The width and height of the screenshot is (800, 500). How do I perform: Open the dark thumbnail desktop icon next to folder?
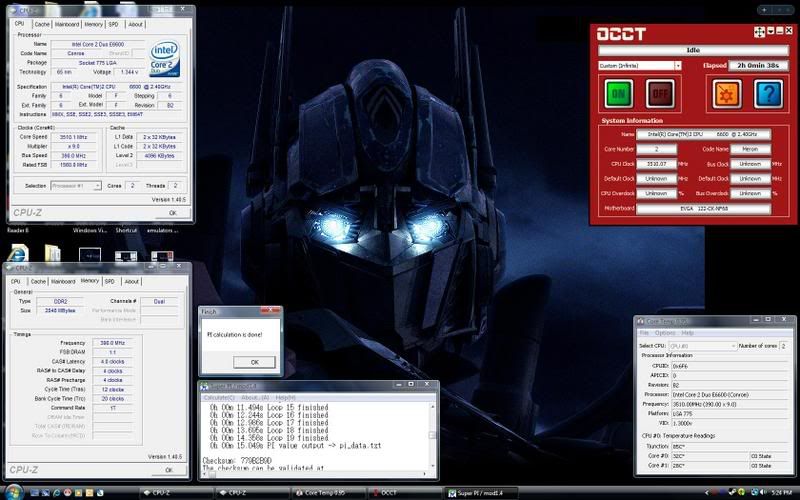[x=90, y=255]
